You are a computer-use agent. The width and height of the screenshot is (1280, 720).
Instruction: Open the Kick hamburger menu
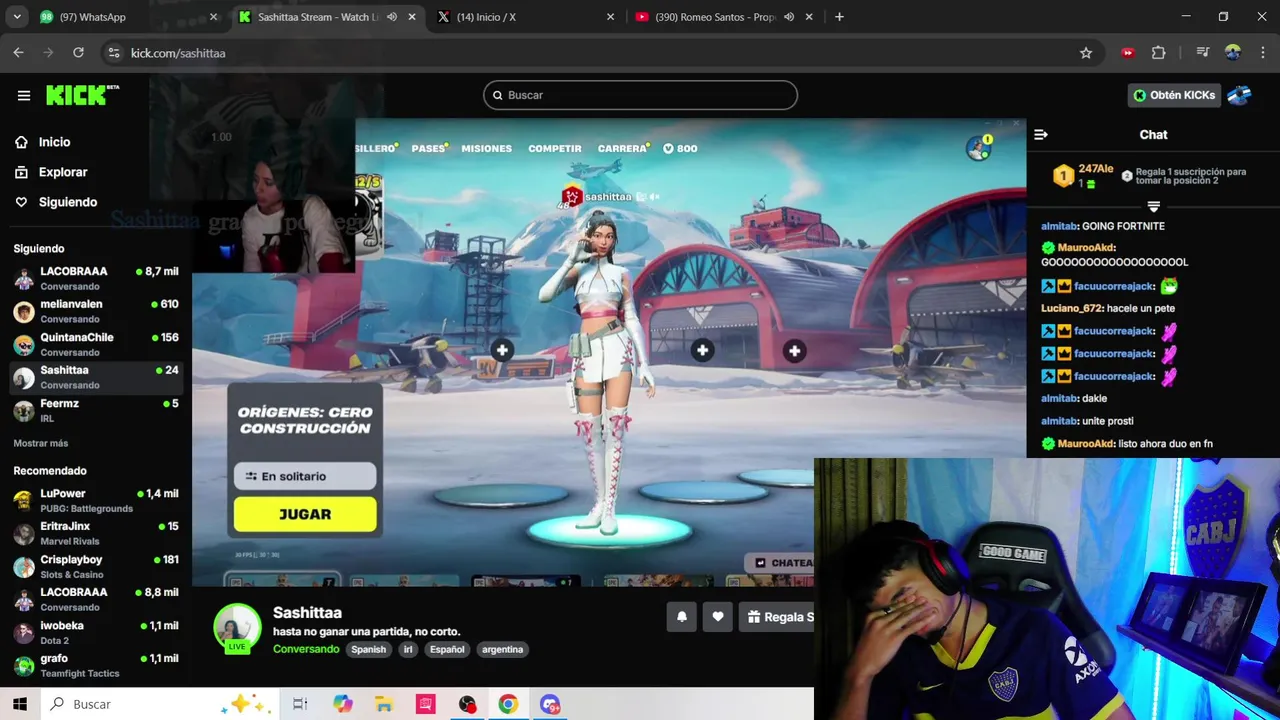coord(24,95)
